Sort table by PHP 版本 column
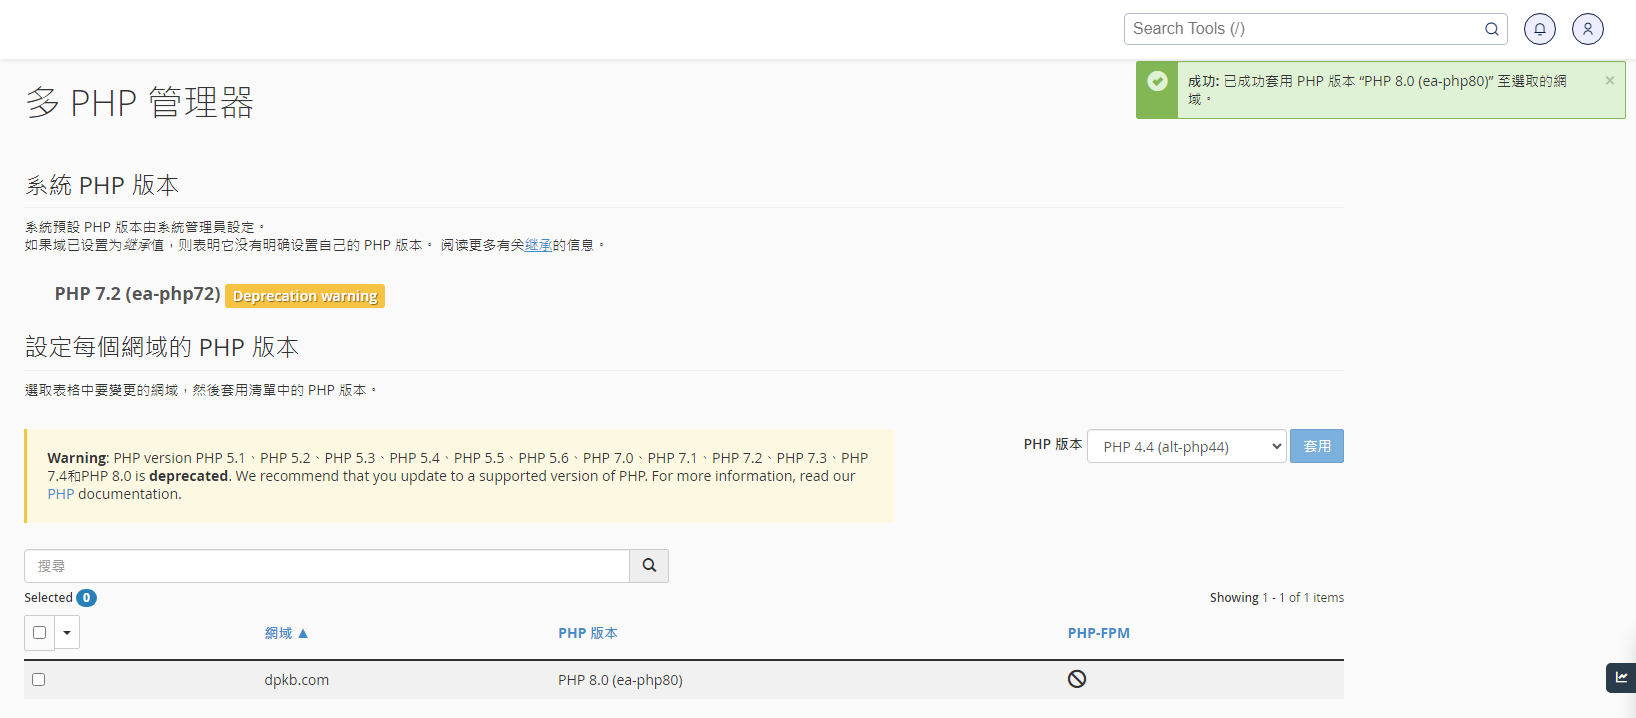Viewport: 1636px width, 718px height. point(587,633)
